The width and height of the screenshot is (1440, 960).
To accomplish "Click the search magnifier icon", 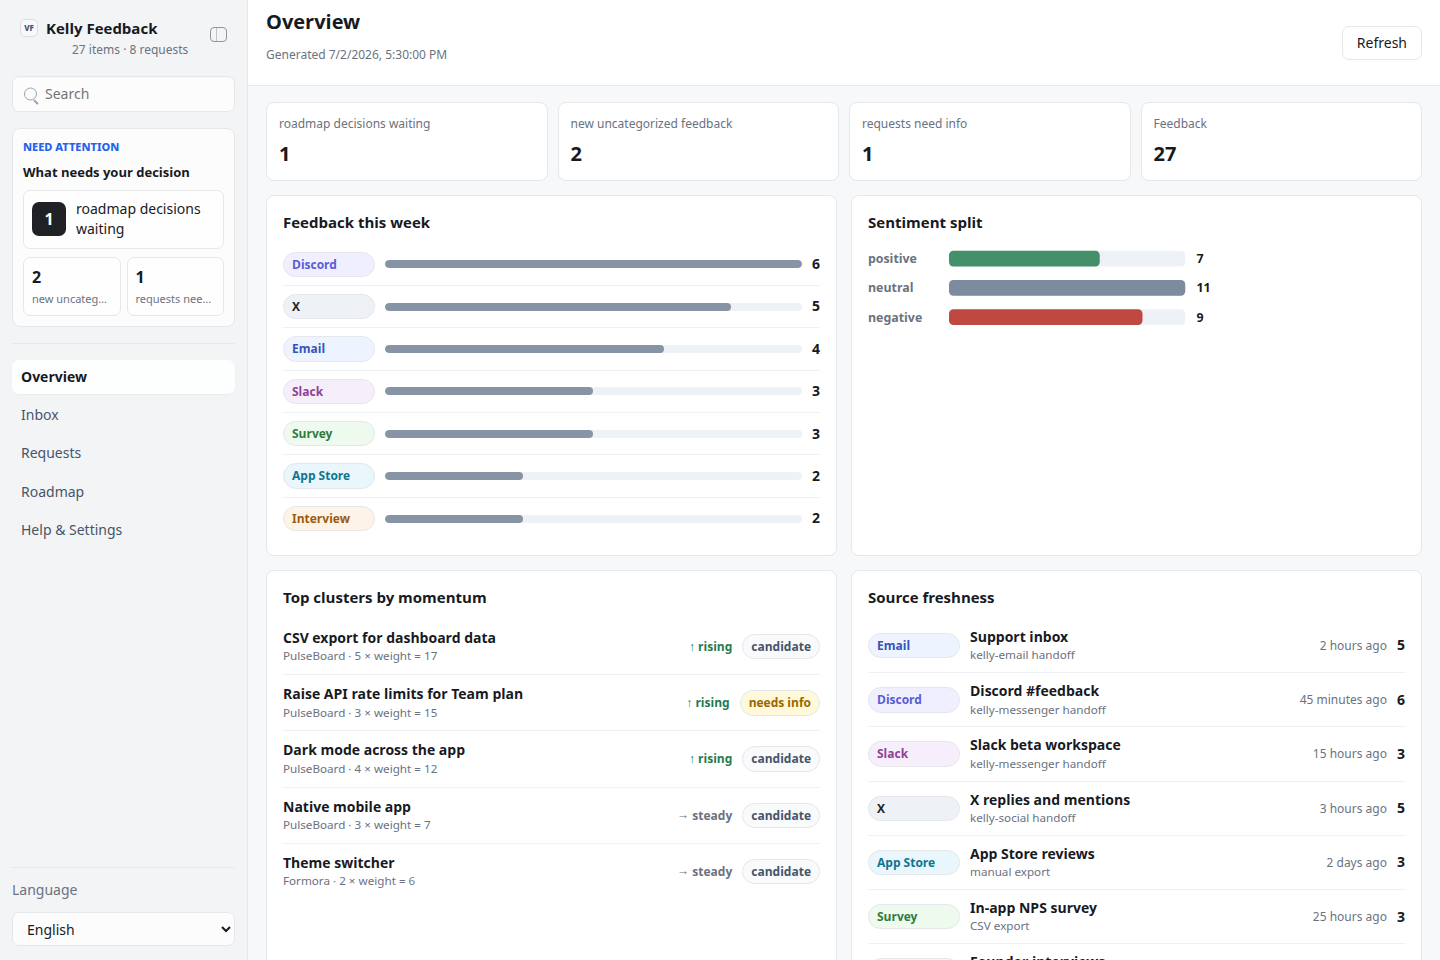I will click(31, 95).
